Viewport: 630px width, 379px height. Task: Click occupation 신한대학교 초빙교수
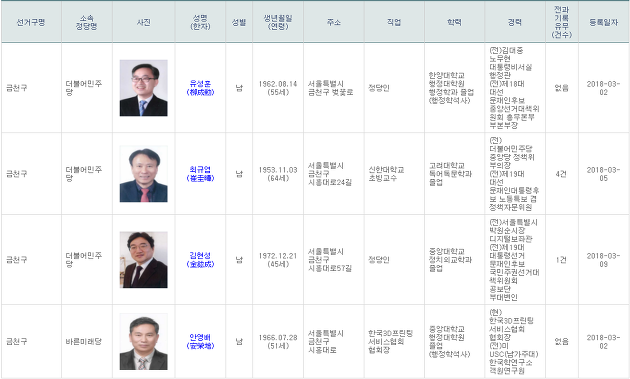coord(386,174)
